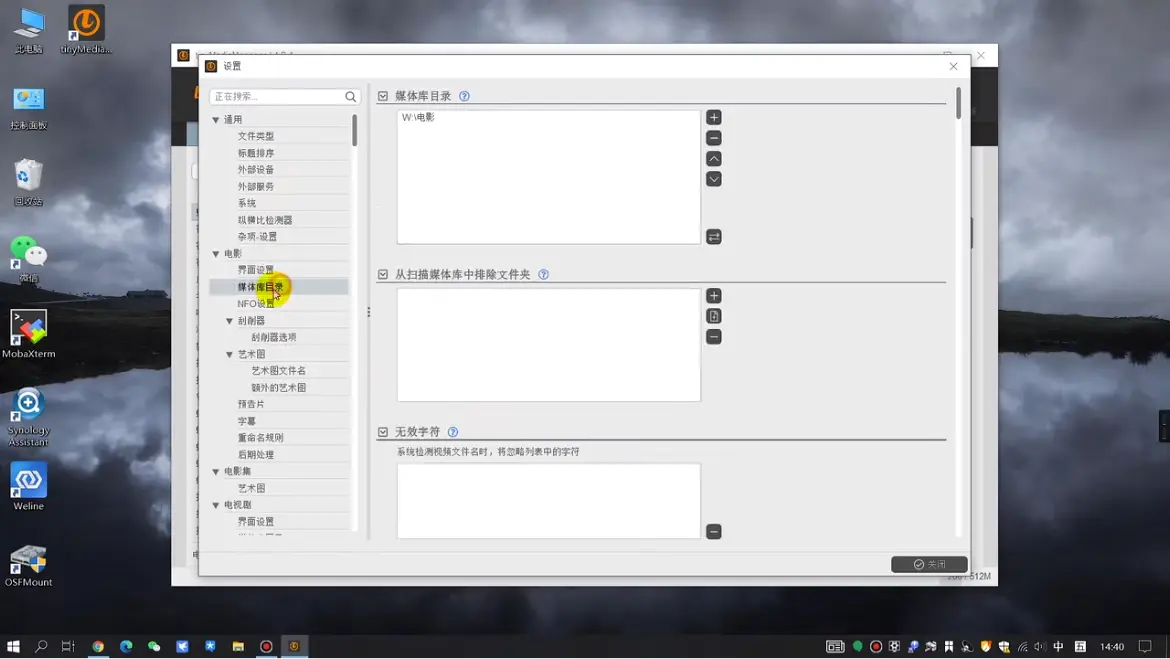
Task: Click the swap icon below 媒体库目录 arrows
Action: click(x=713, y=237)
